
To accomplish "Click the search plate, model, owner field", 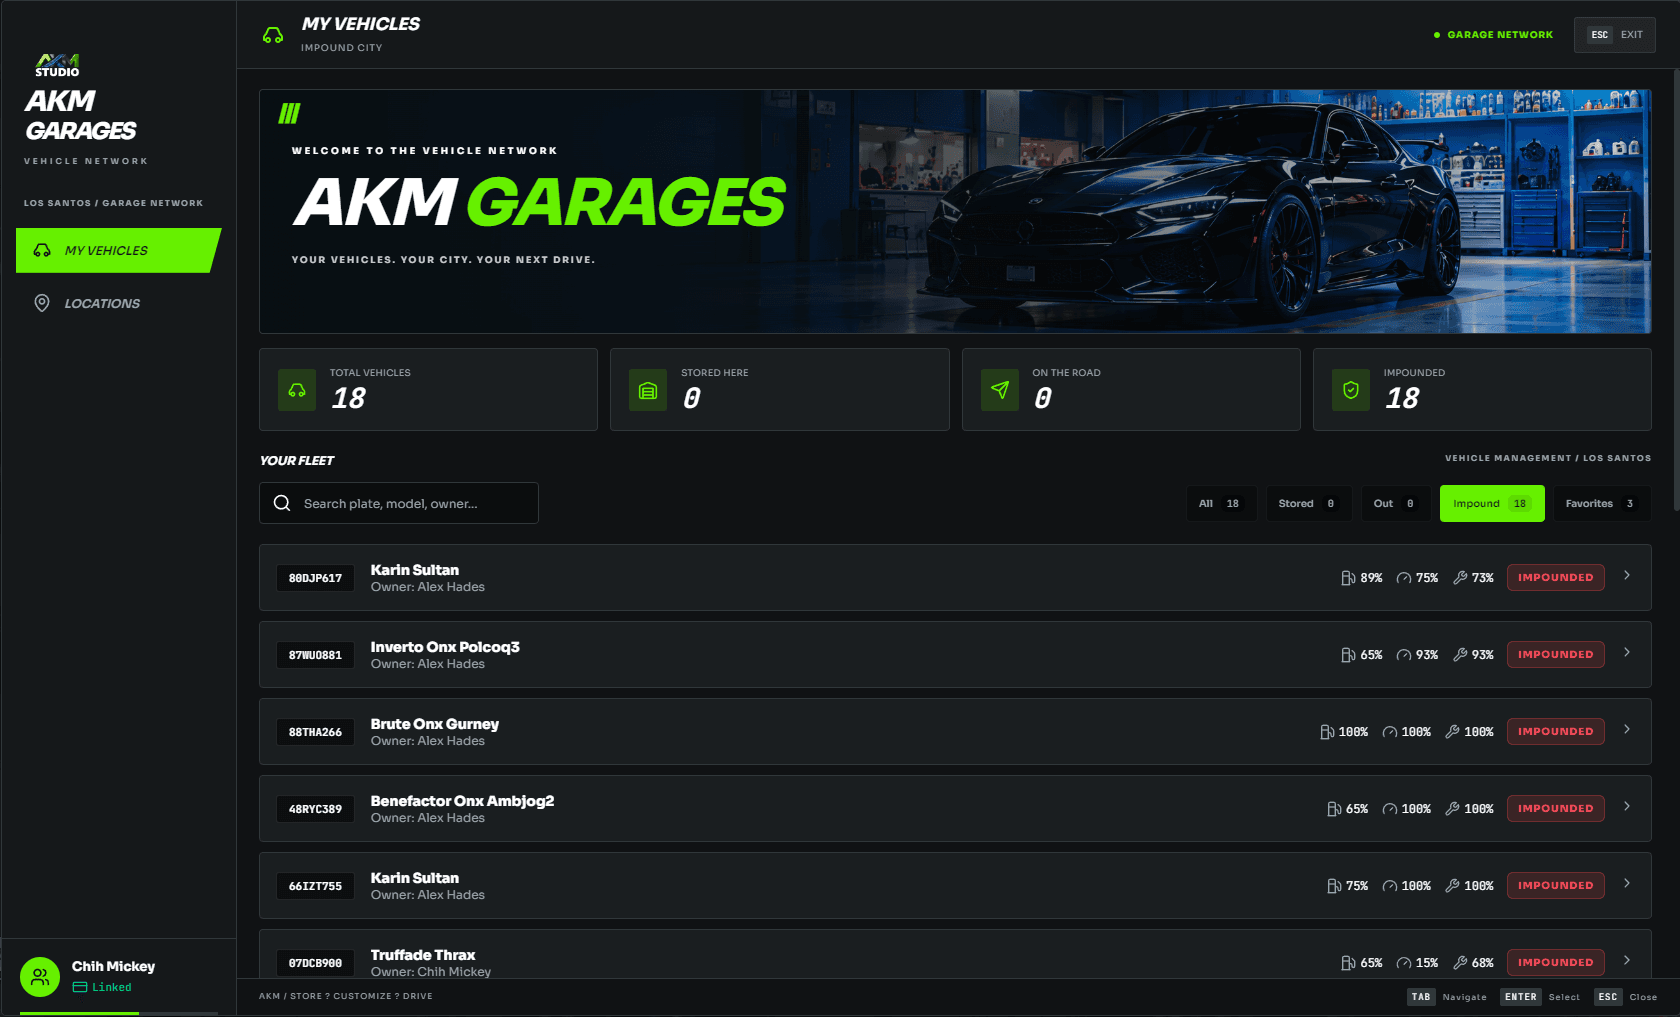I will click(399, 503).
